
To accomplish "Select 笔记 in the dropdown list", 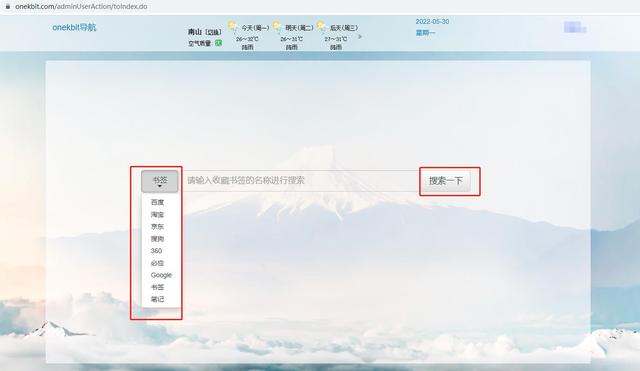I will pos(157,299).
